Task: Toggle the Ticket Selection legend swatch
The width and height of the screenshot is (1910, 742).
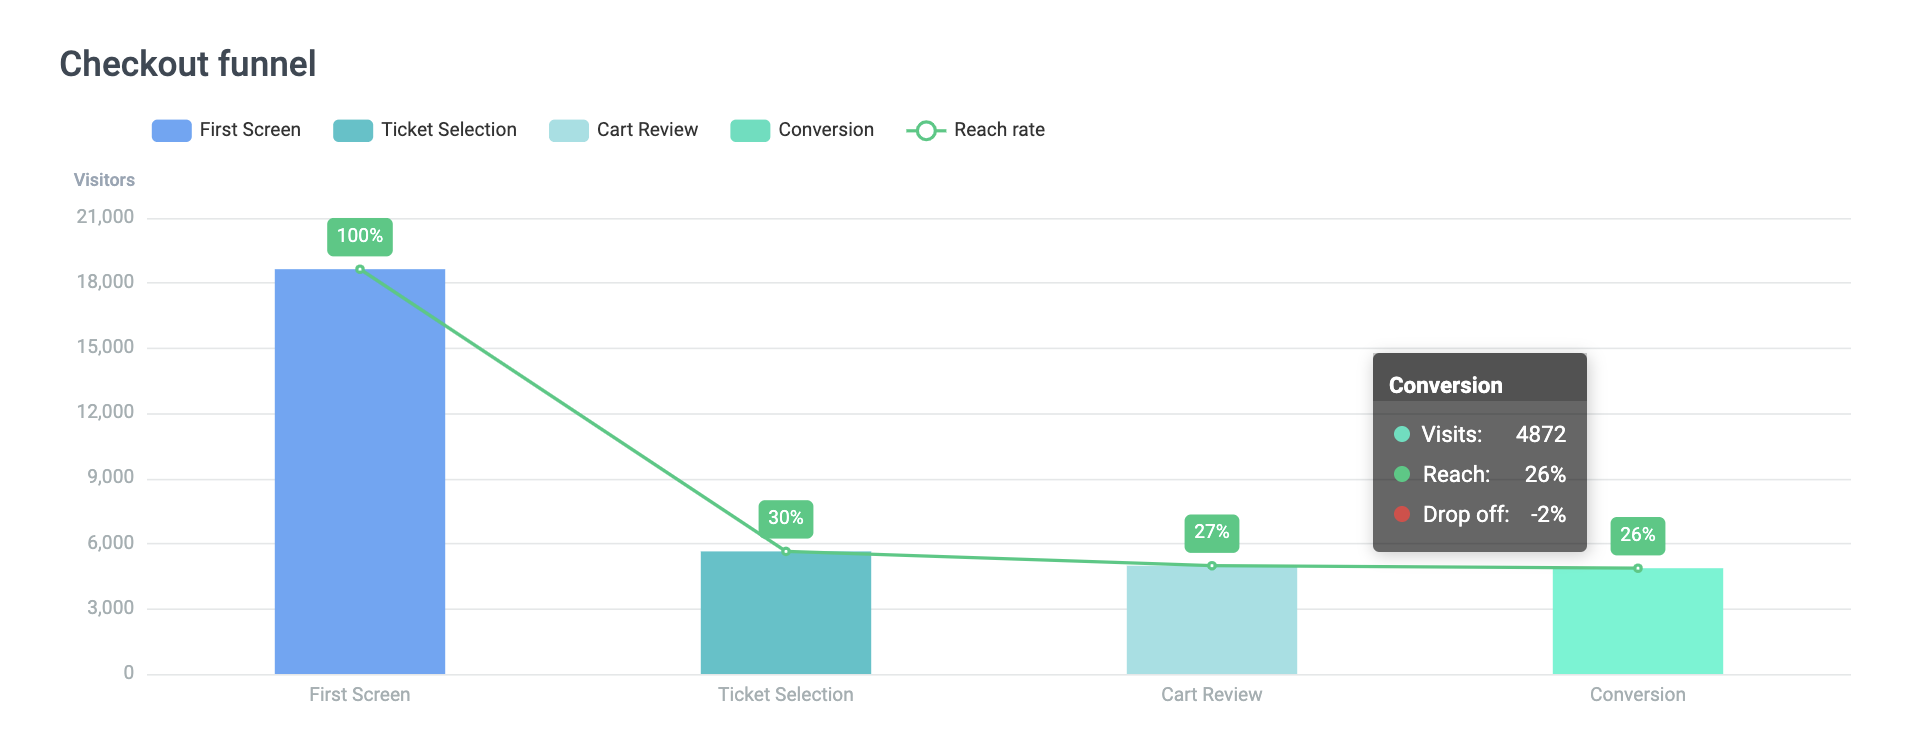Action: click(352, 131)
